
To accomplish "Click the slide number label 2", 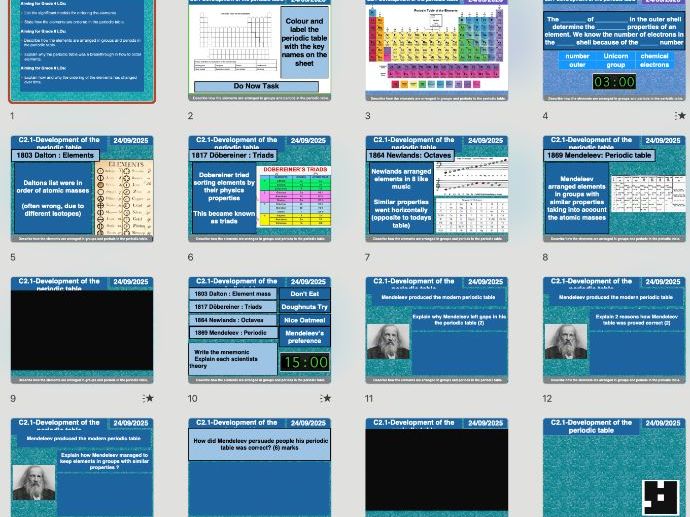I will 190,116.
